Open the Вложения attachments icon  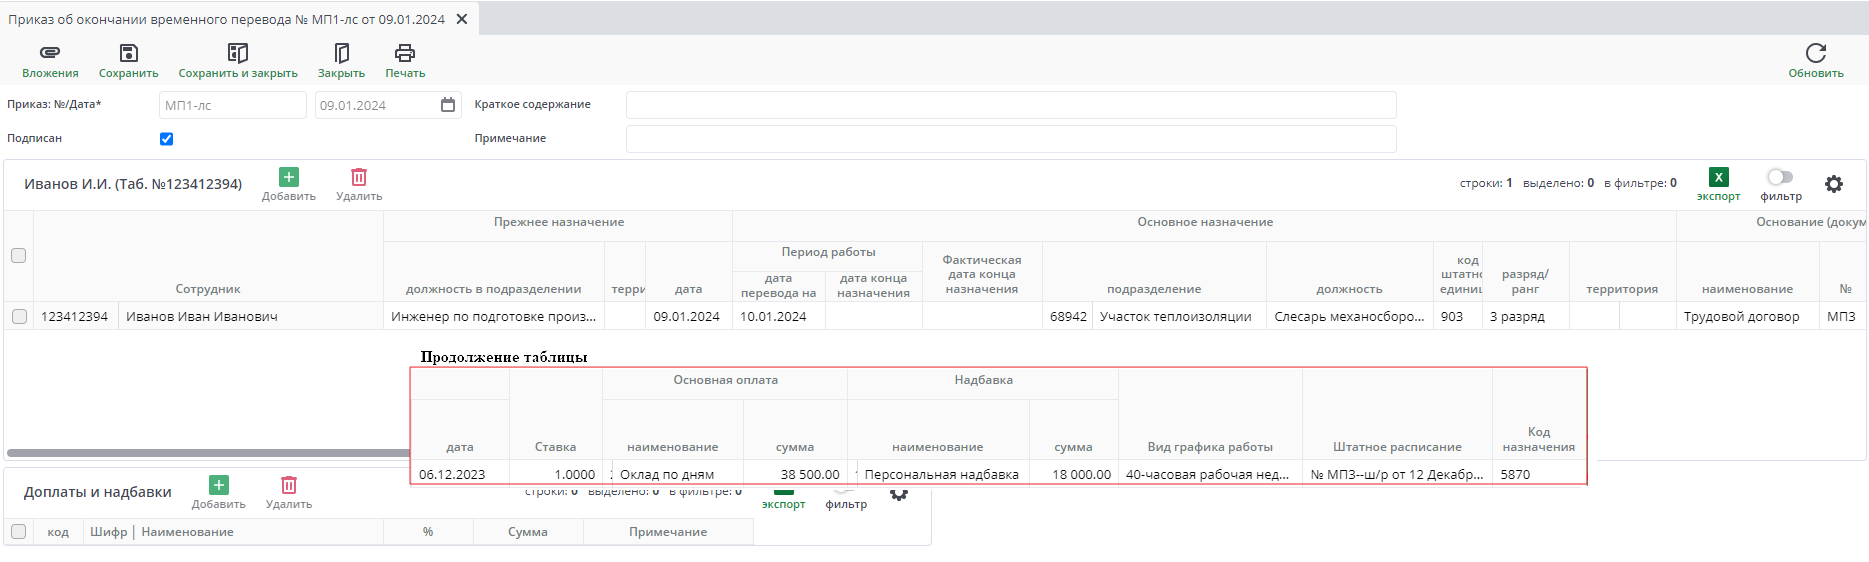[50, 53]
